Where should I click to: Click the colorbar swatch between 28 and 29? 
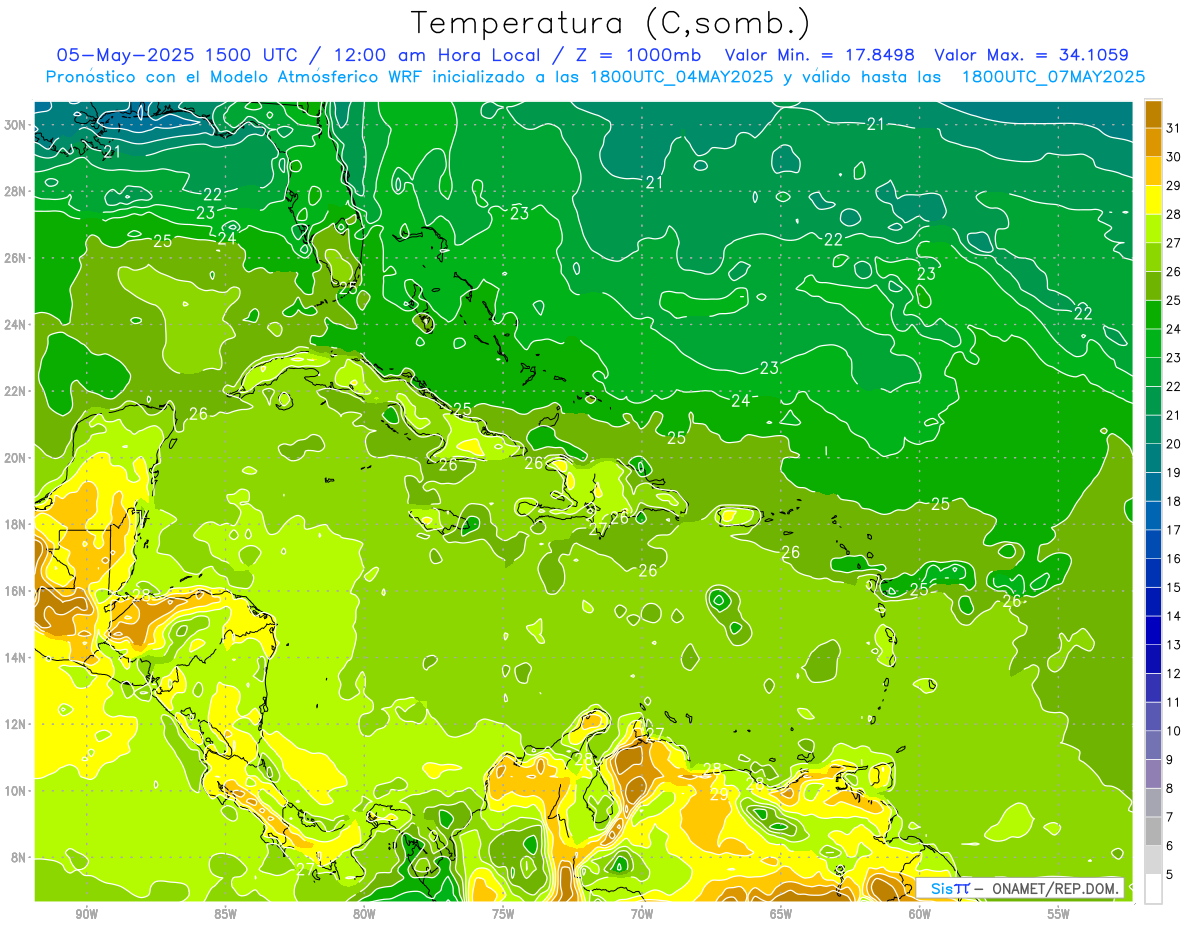[x=1153, y=199]
